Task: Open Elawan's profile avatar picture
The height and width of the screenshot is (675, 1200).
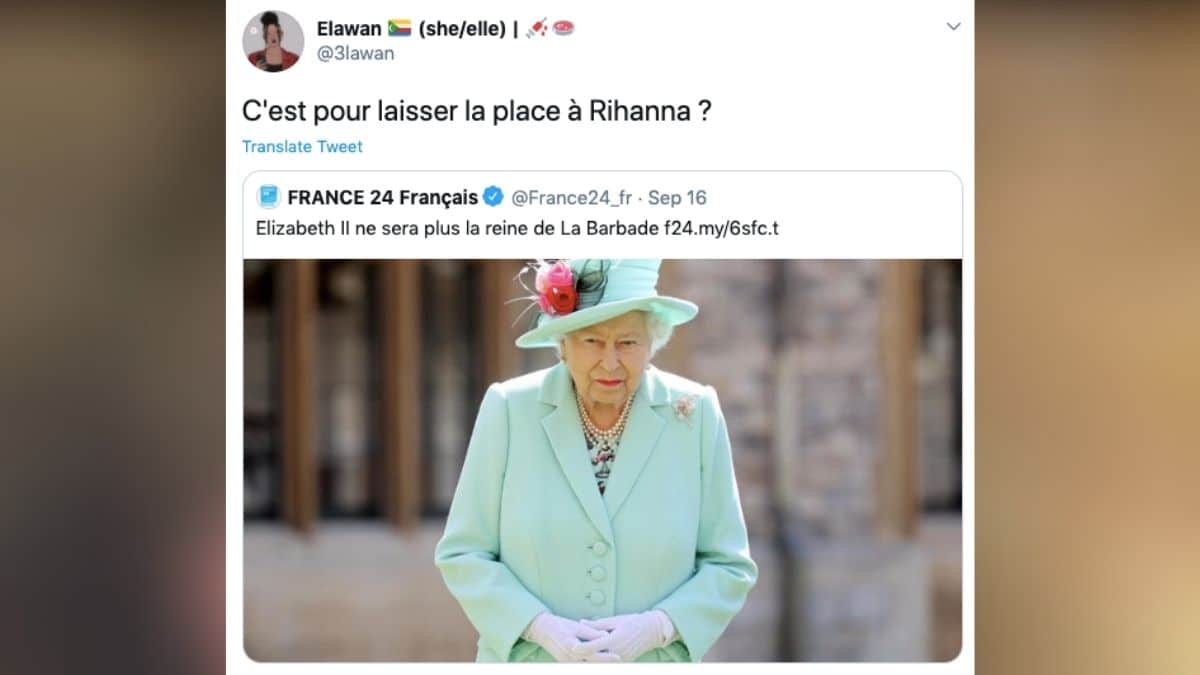Action: pyautogui.click(x=273, y=41)
